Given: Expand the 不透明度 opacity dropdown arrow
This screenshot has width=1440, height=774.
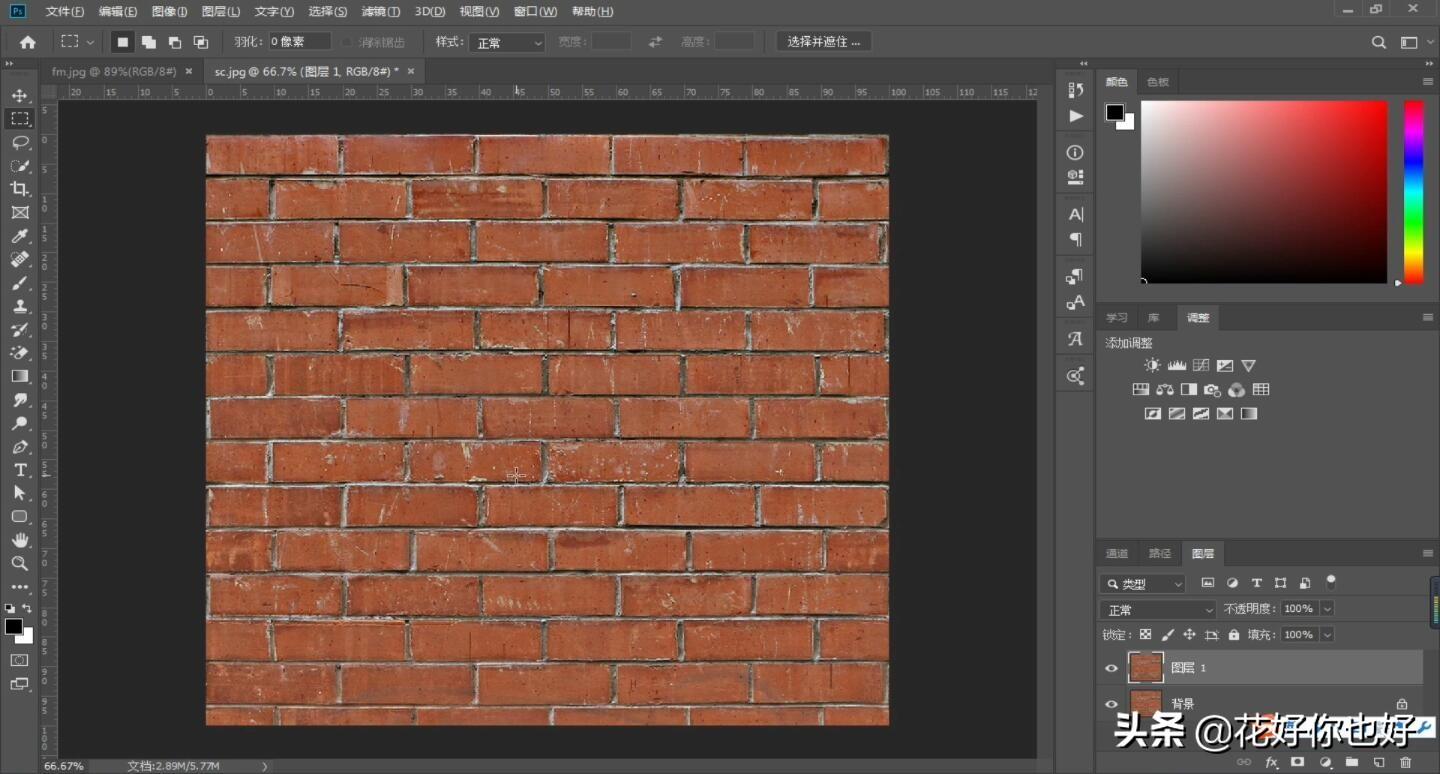Looking at the screenshot, I should [1327, 609].
